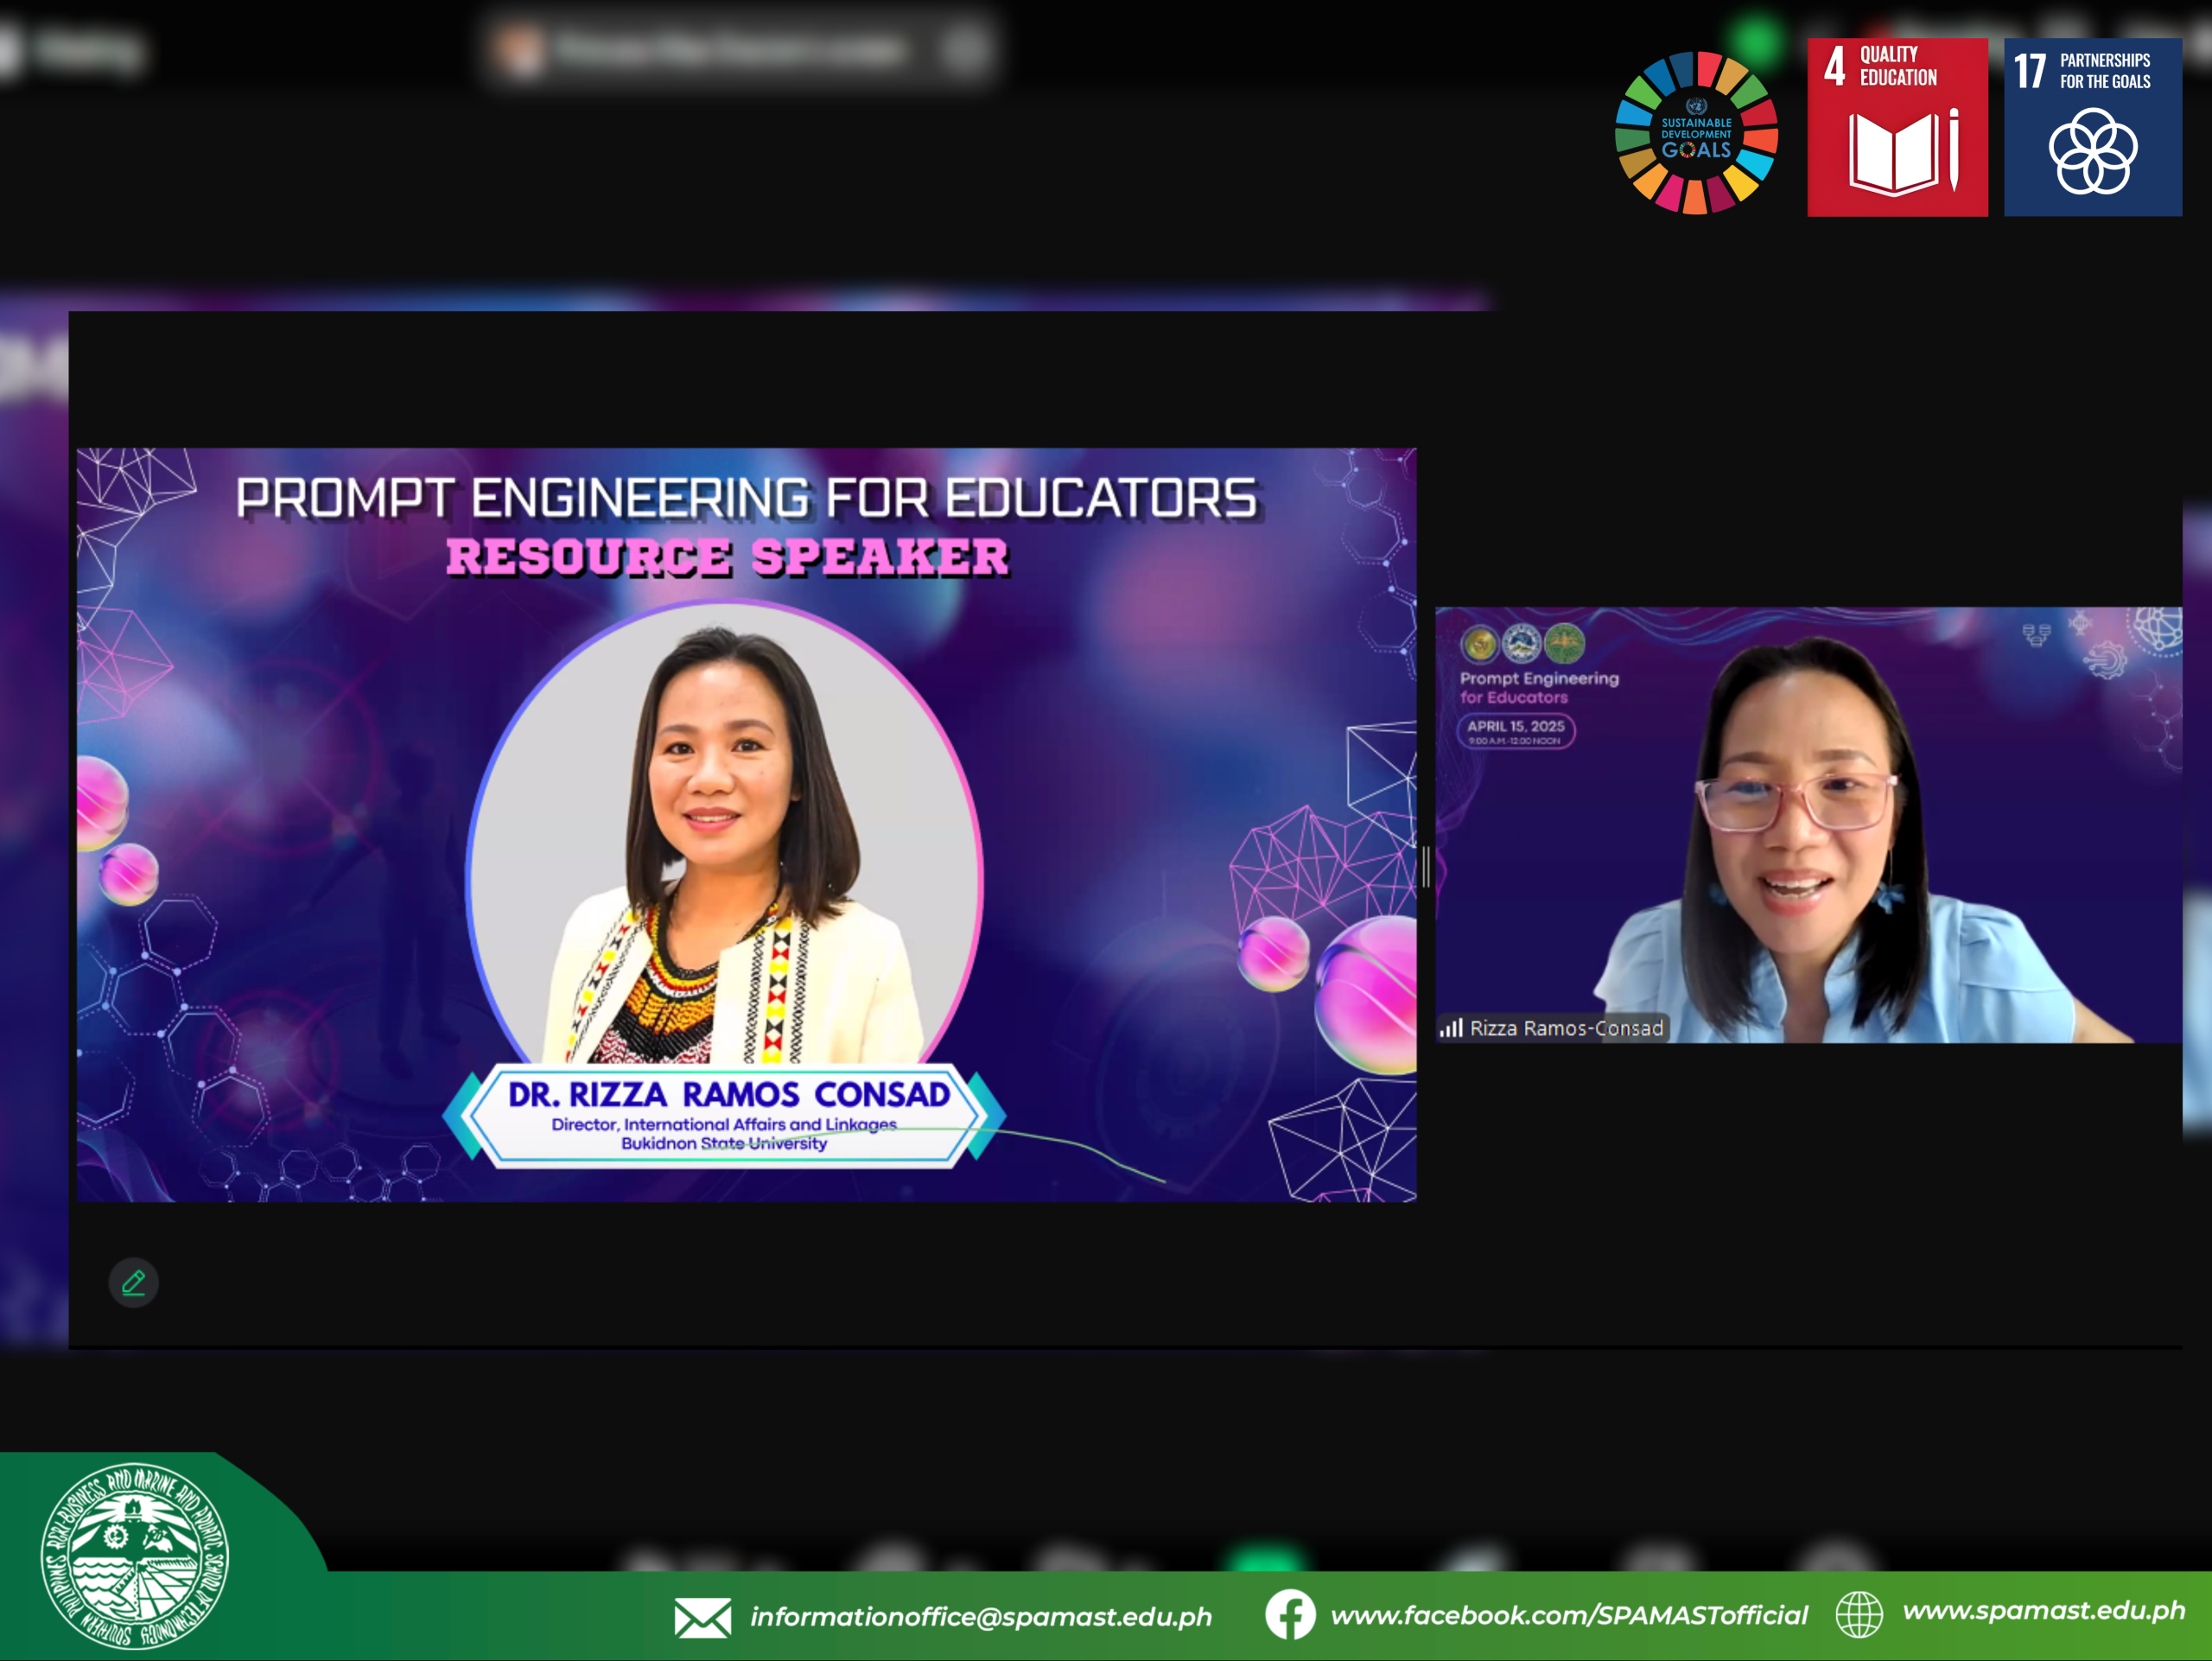2212x1661 pixels.
Task: Click the SPAMAST school seal logo
Action: point(135,1556)
